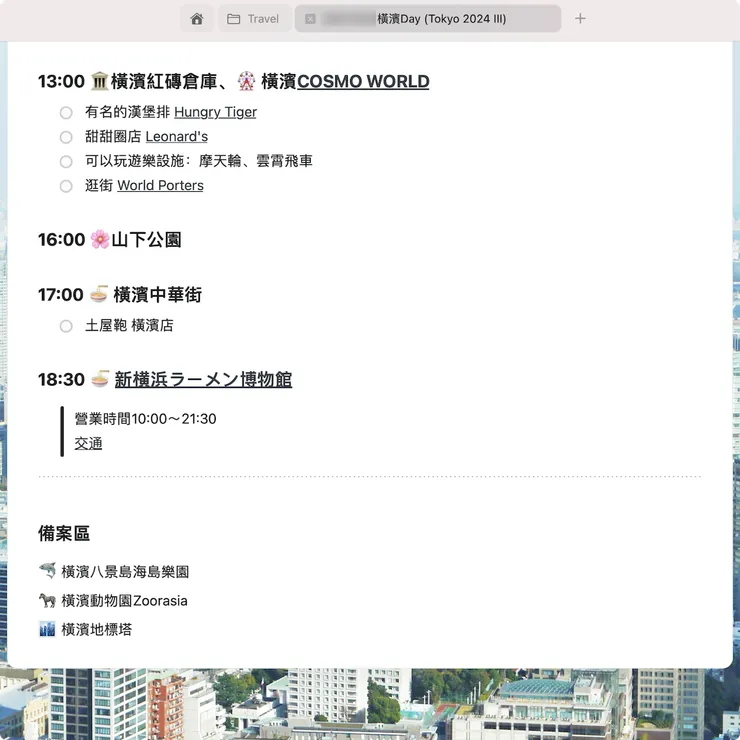Click the folder icon in Travel tab
The image size is (740, 740).
(x=233, y=19)
